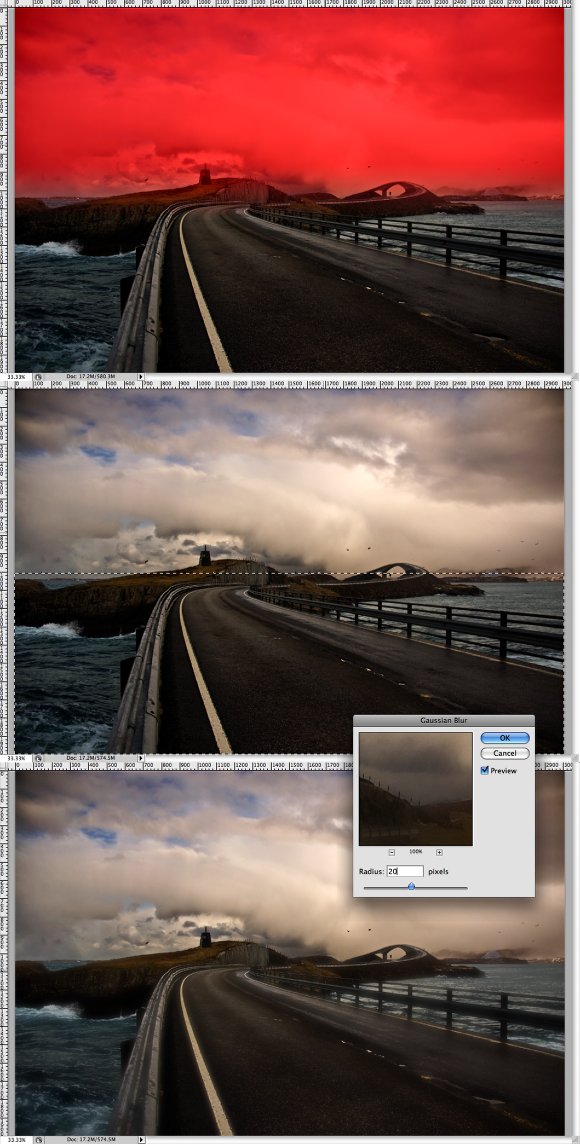Click the 33.33% zoom field under red-sky image
580x1144 pixels.
pyautogui.click(x=16, y=378)
